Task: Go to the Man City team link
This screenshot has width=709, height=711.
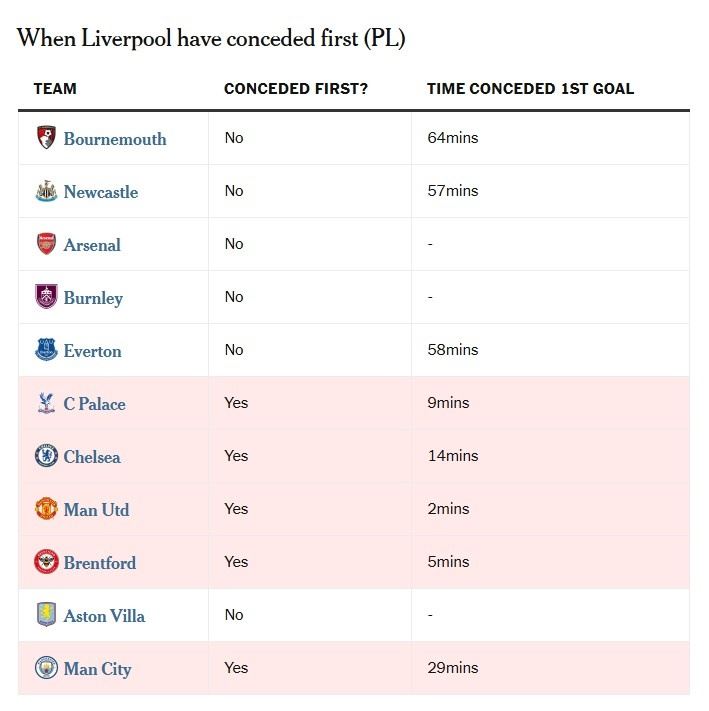Action: point(98,669)
